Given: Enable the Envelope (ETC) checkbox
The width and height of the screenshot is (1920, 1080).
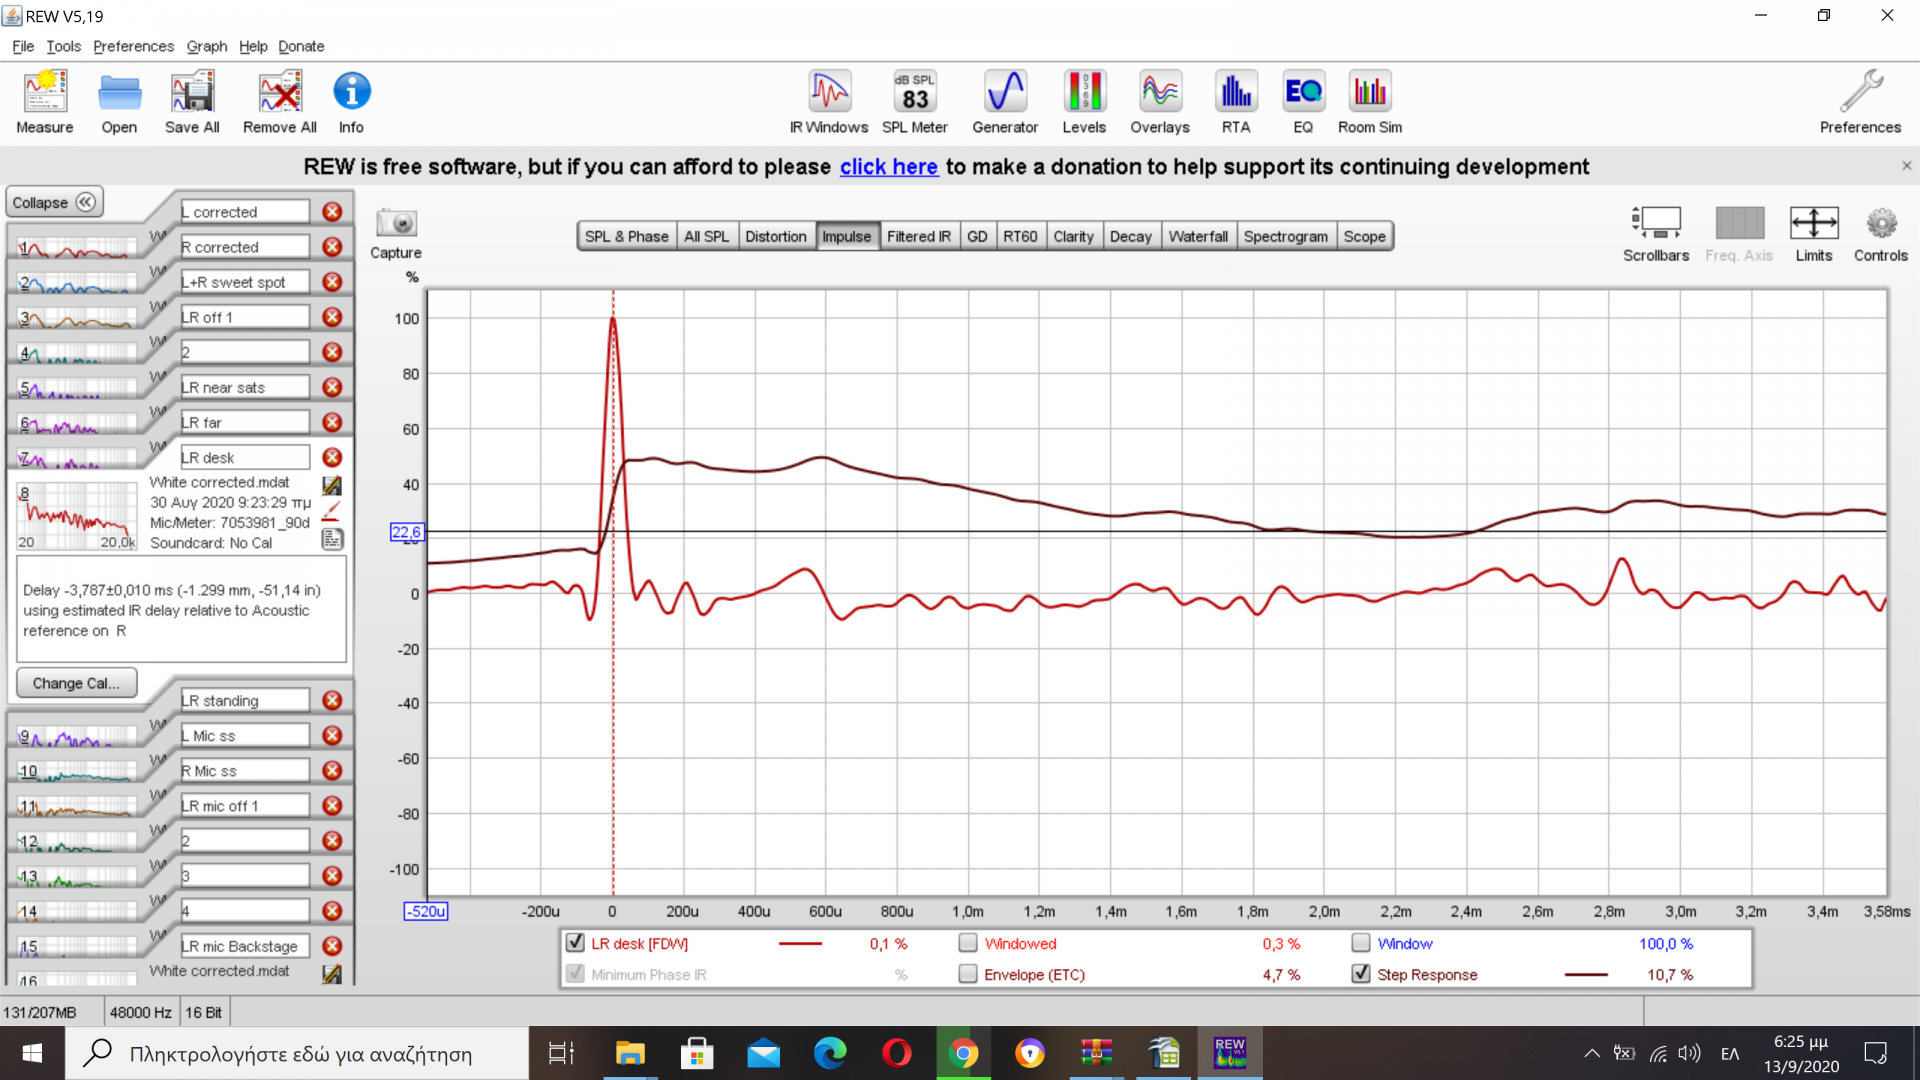Looking at the screenshot, I should pos(967,974).
